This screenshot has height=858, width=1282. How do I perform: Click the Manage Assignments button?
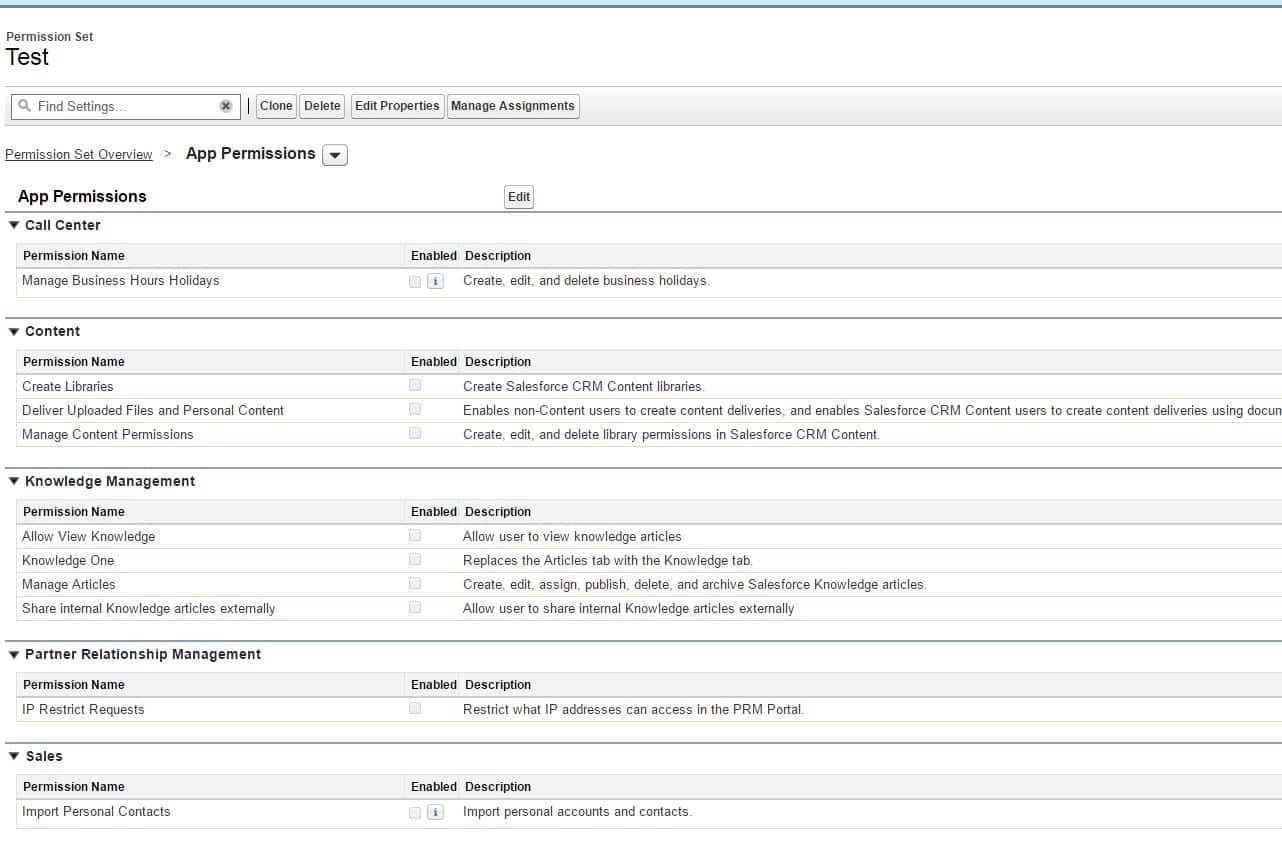(513, 106)
